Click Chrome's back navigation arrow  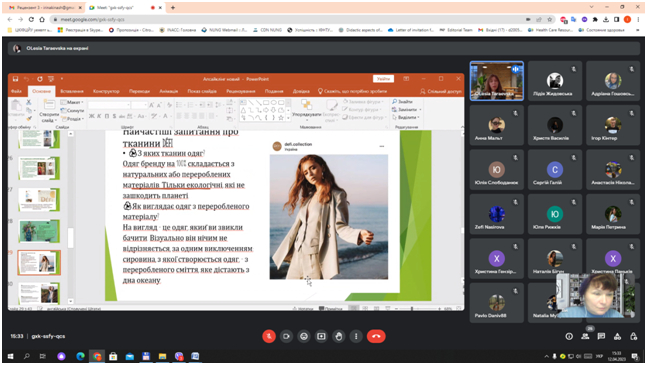click(10, 19)
